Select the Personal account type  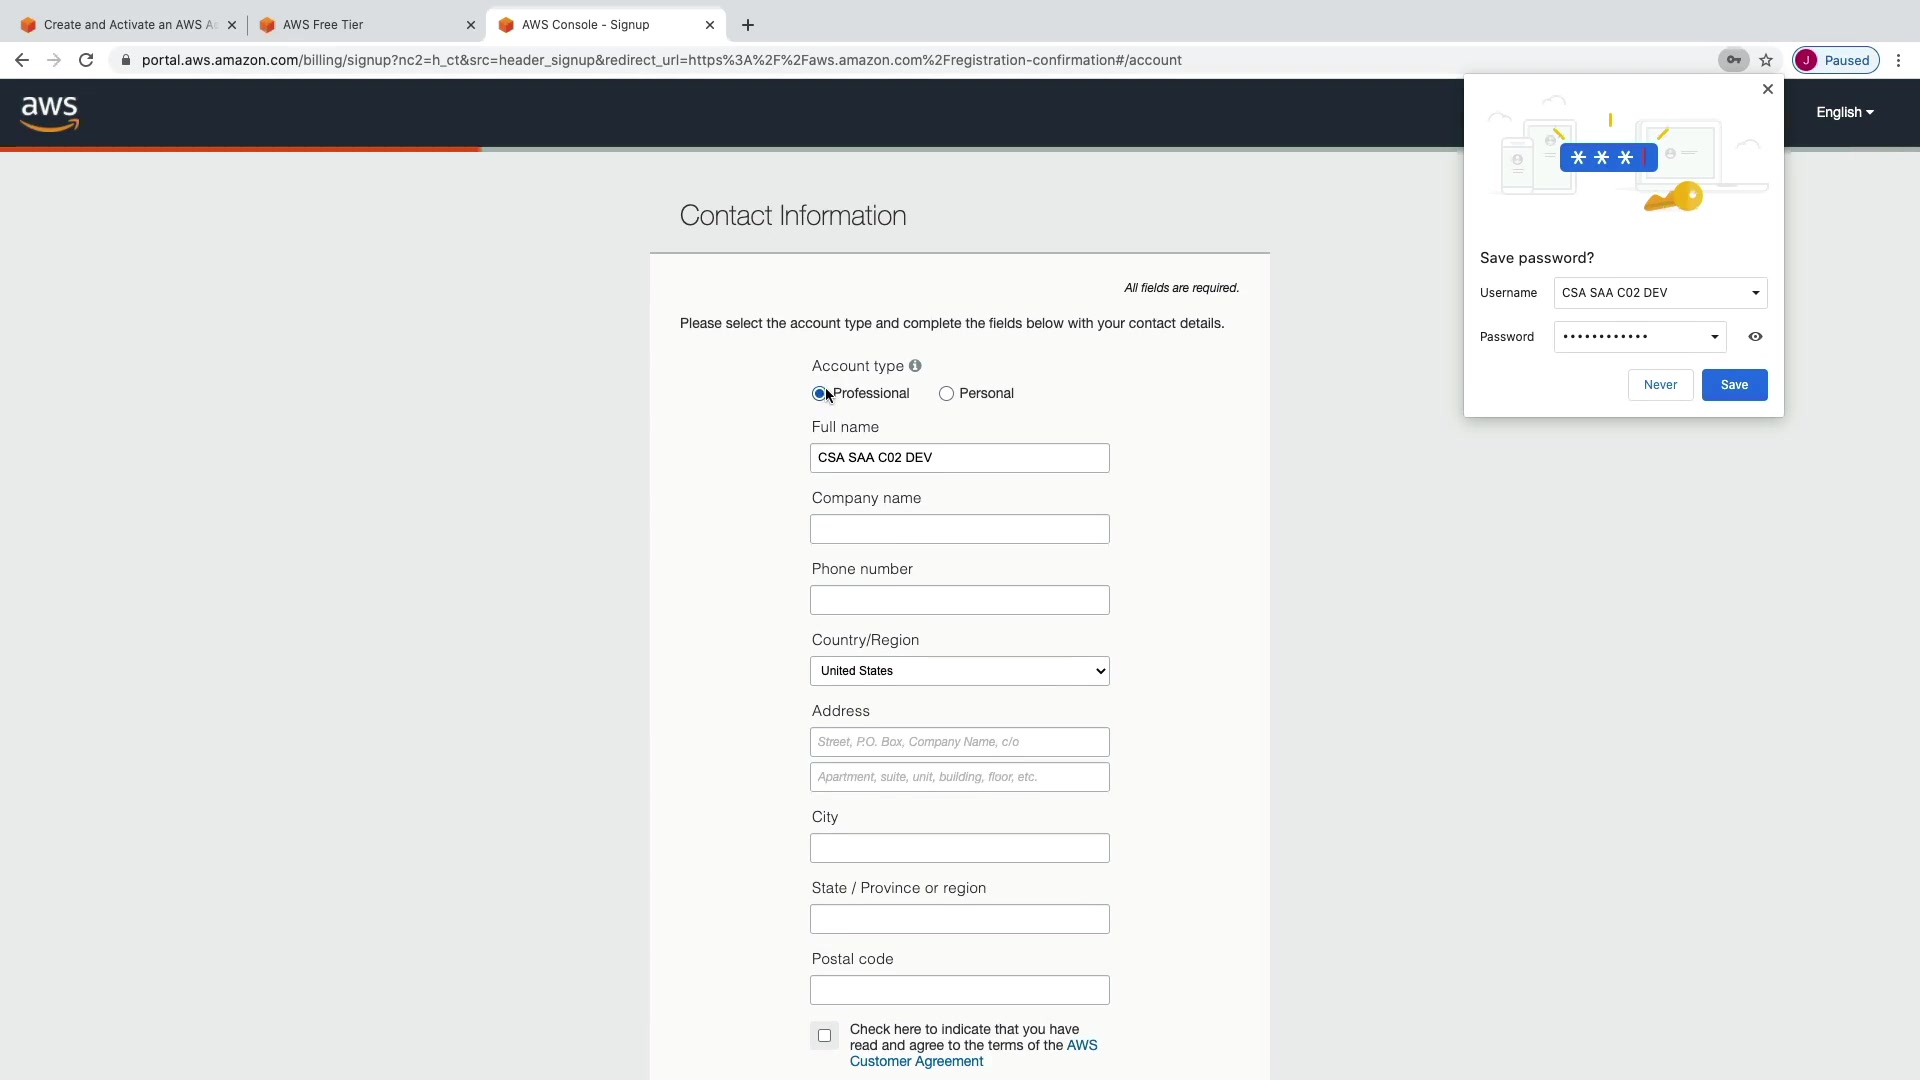click(x=946, y=394)
